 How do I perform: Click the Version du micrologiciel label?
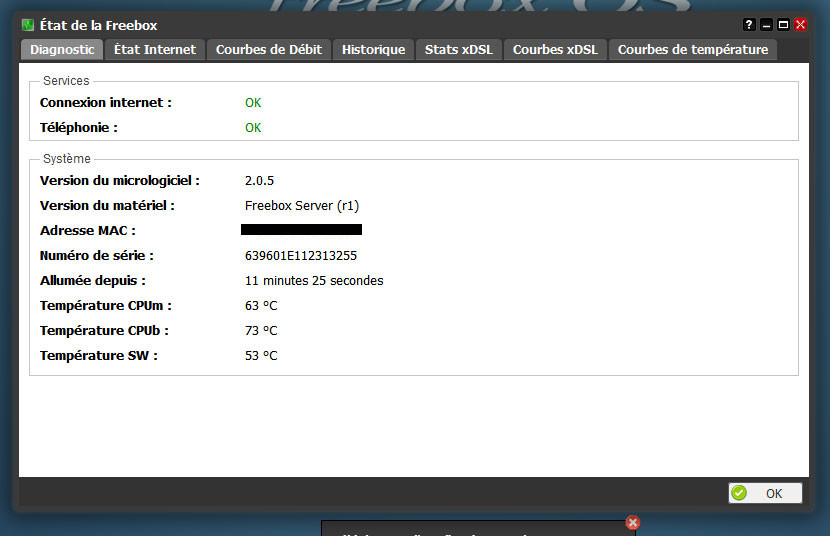click(x=120, y=180)
